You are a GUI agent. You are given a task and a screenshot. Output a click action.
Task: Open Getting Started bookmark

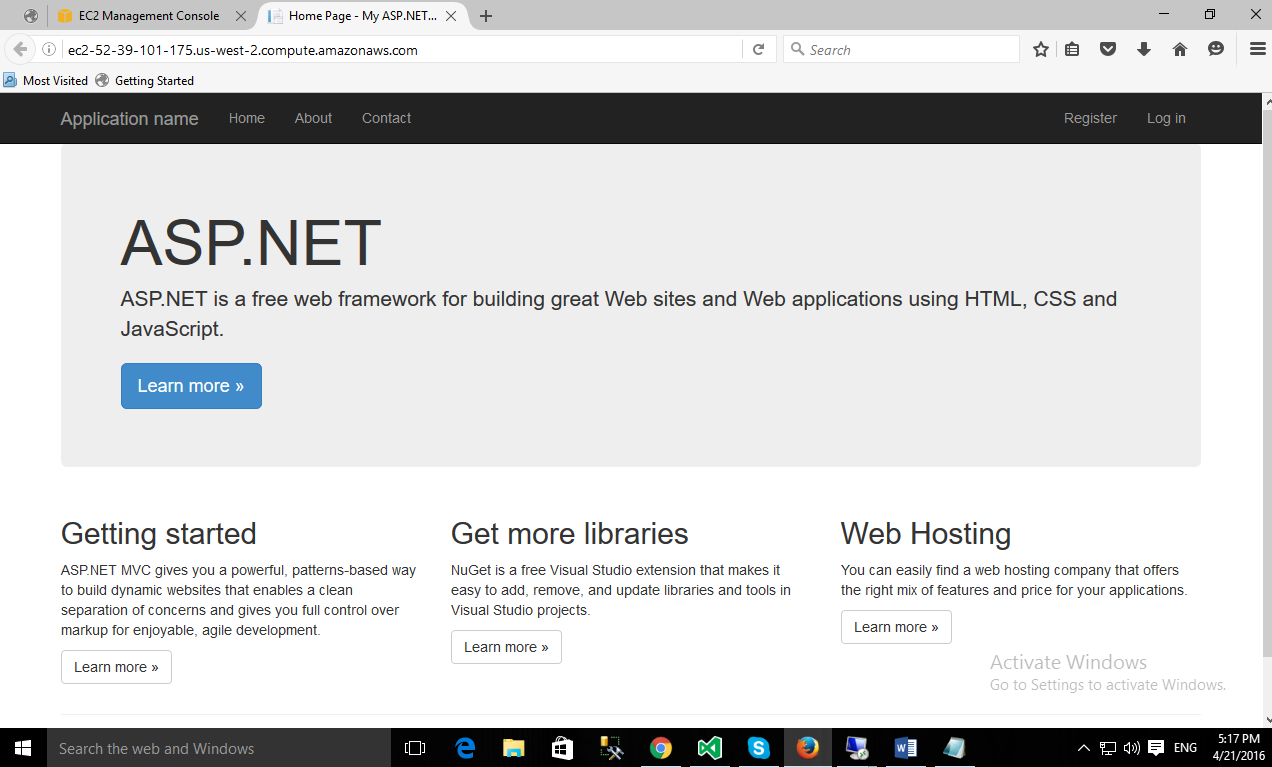pyautogui.click(x=145, y=80)
